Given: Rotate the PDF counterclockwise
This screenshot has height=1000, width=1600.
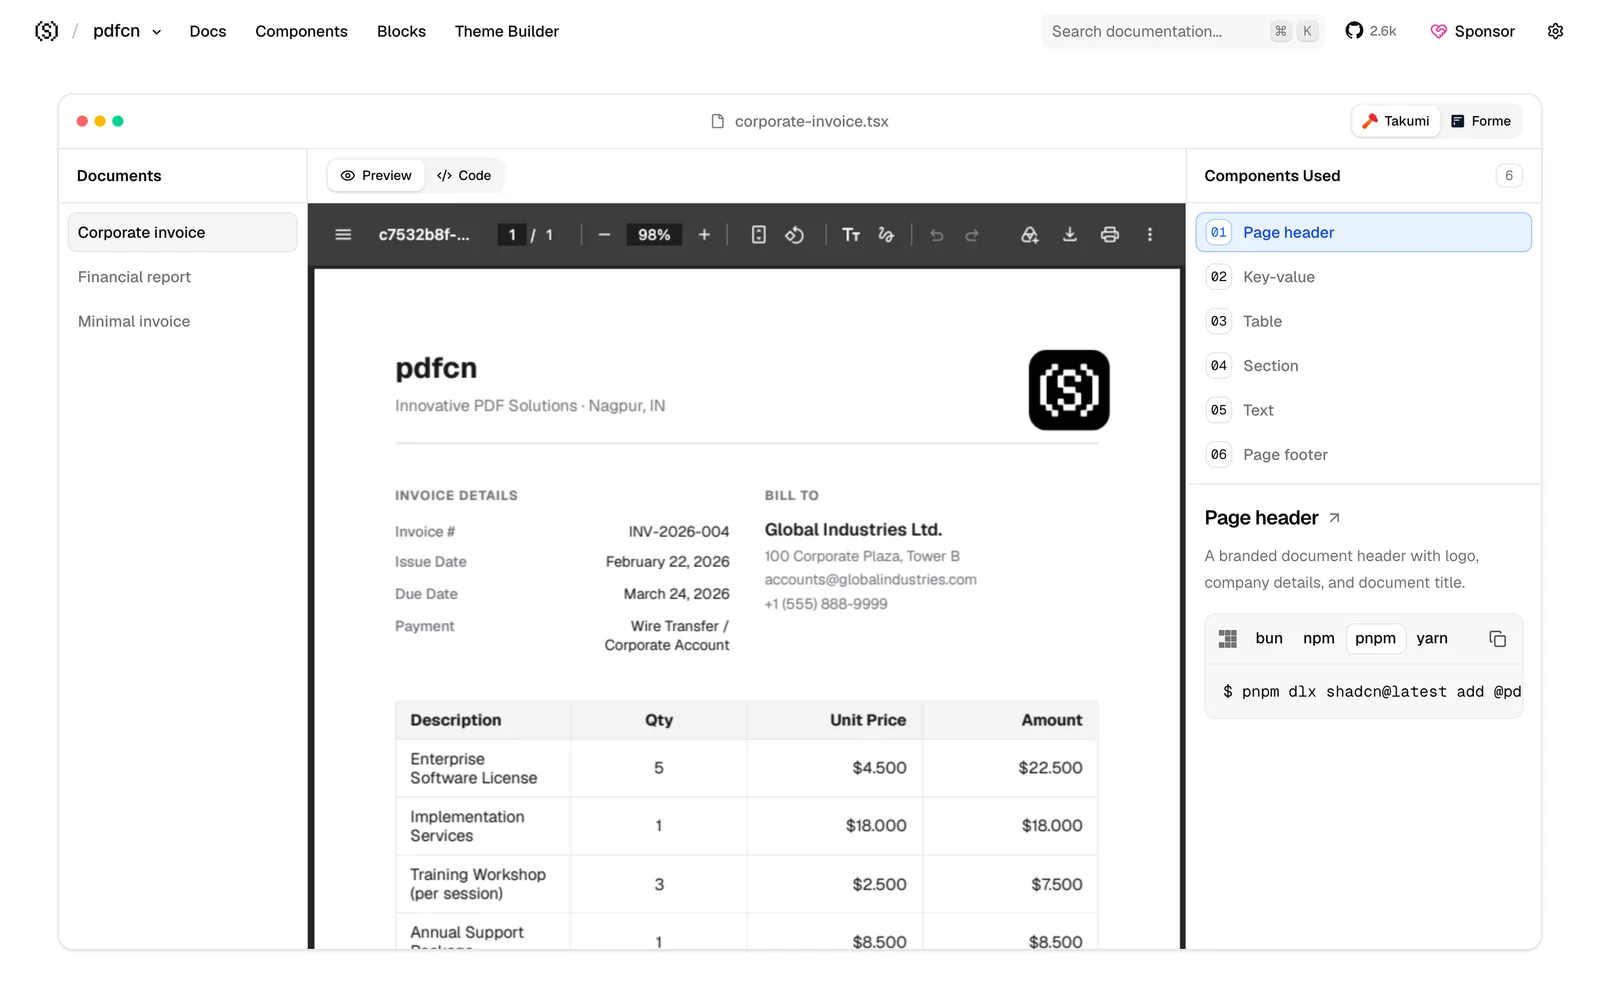Looking at the screenshot, I should [795, 235].
